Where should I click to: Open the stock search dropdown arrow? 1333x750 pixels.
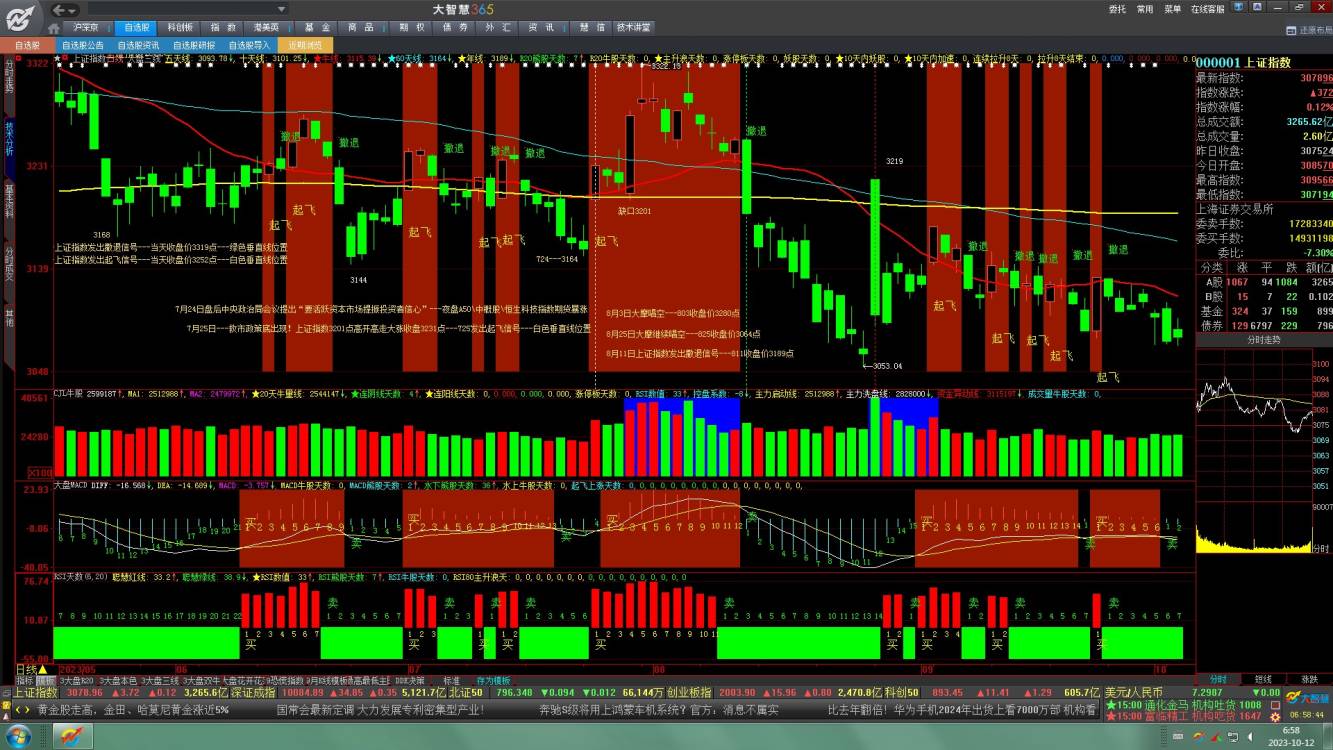pyautogui.click(x=283, y=8)
